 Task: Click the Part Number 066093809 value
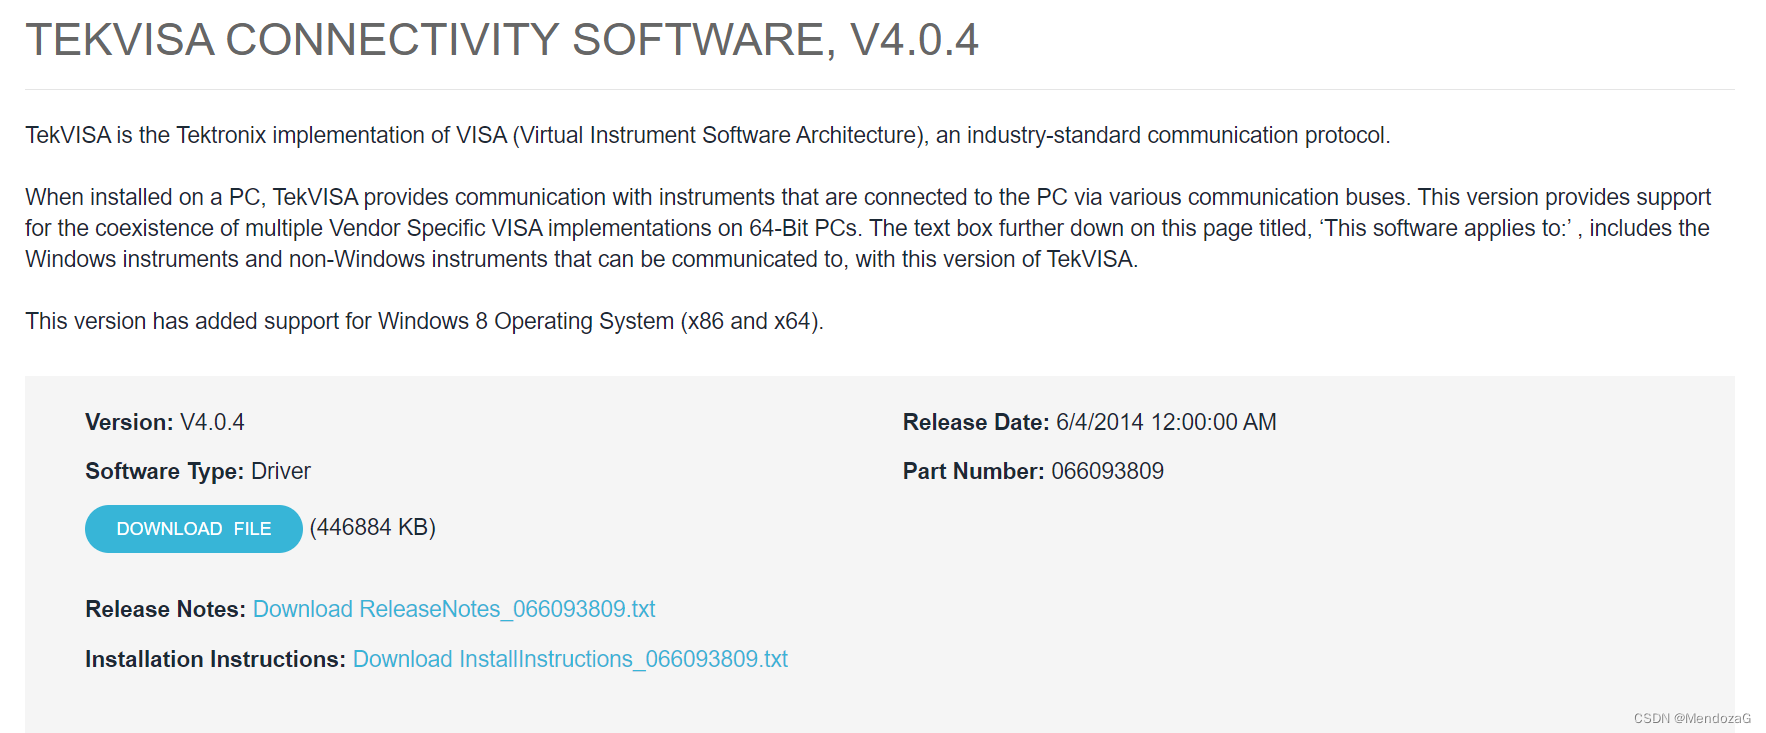[1107, 471]
